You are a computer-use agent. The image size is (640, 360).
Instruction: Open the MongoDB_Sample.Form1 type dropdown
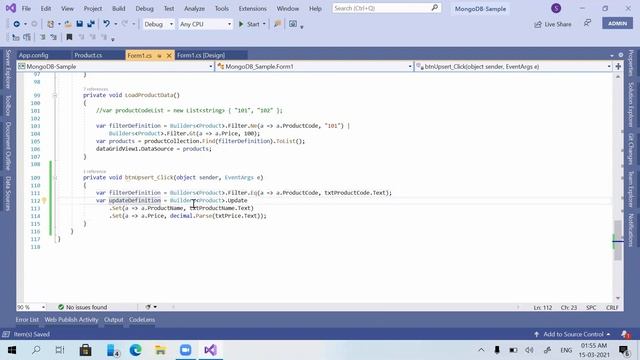(314, 66)
